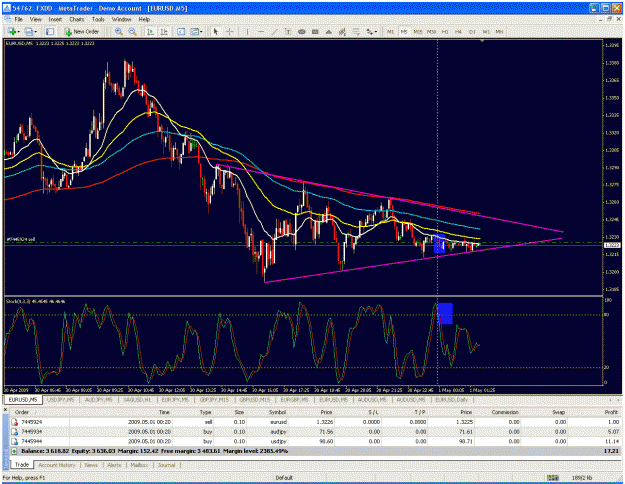Zoom in on the chart
This screenshot has width=625, height=484.
coord(118,31)
